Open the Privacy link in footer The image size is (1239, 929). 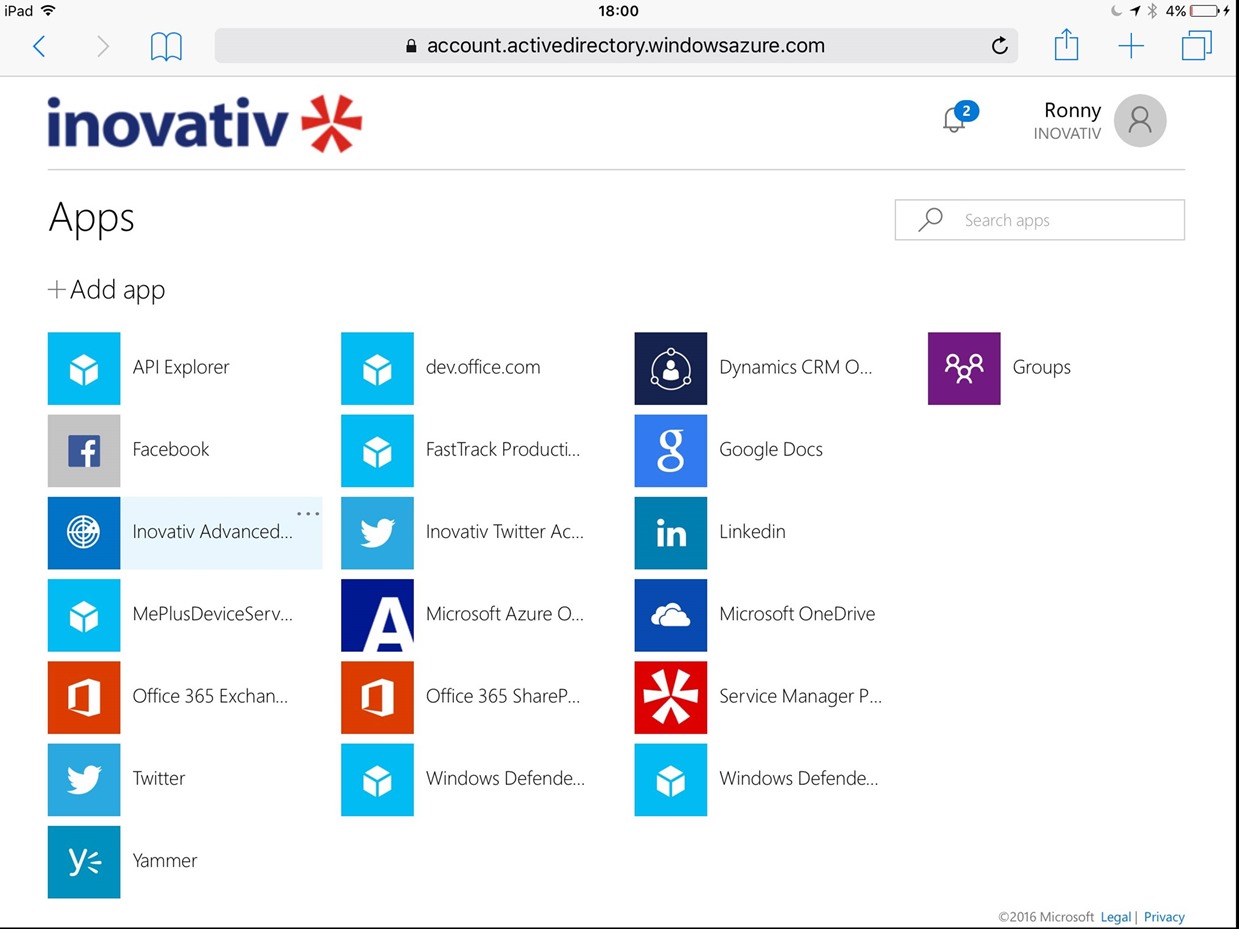coord(1164,917)
